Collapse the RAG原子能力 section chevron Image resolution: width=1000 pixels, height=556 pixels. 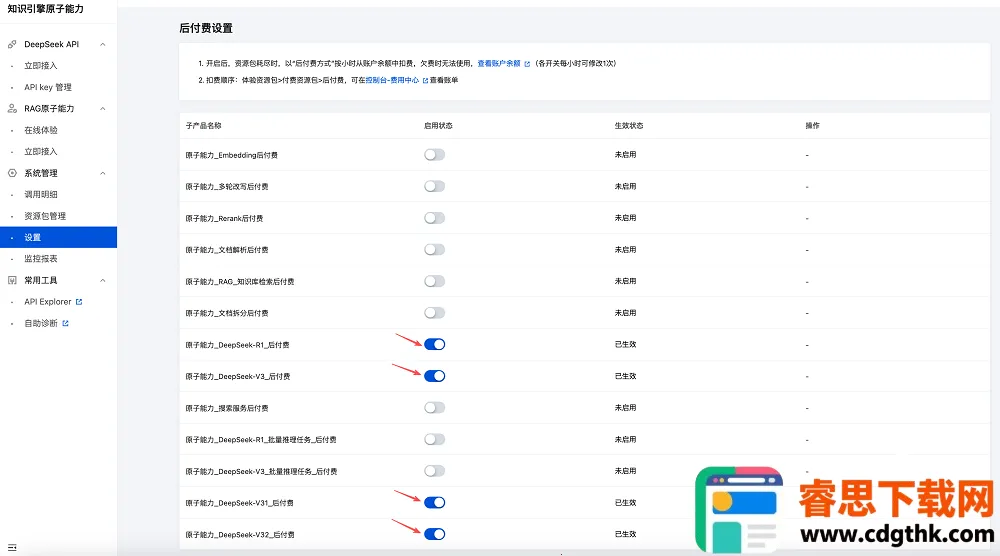pos(103,108)
